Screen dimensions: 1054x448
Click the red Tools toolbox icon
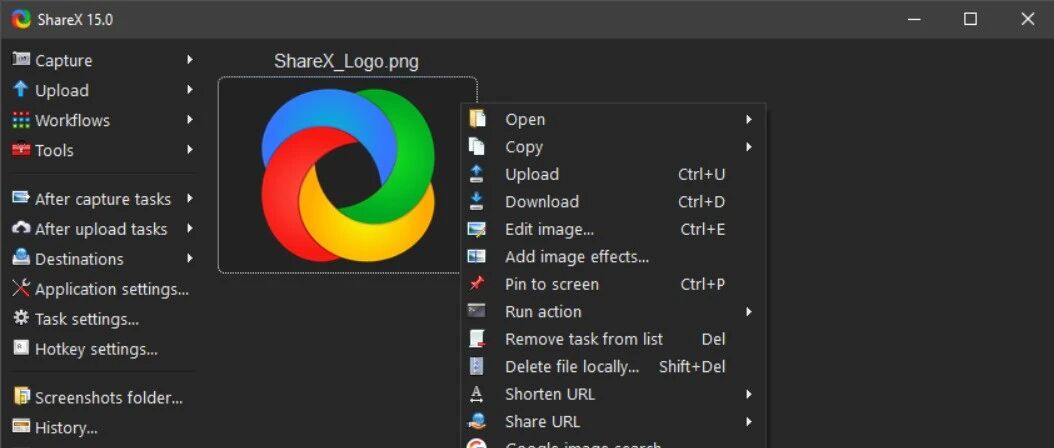point(22,149)
